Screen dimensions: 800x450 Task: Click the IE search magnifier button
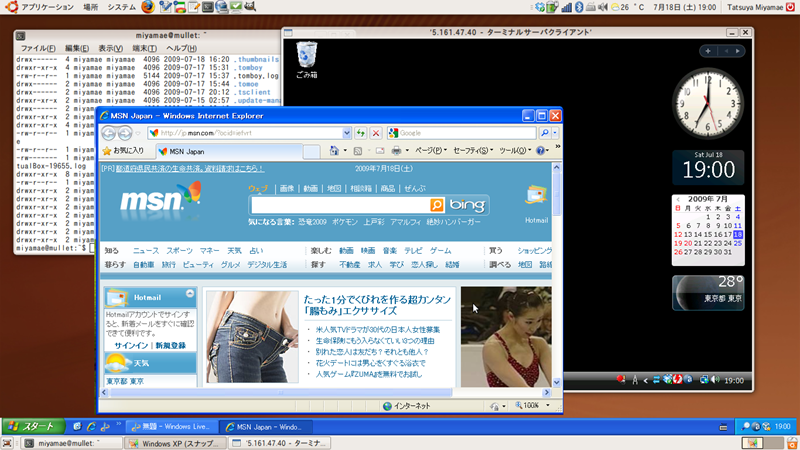pos(544,133)
